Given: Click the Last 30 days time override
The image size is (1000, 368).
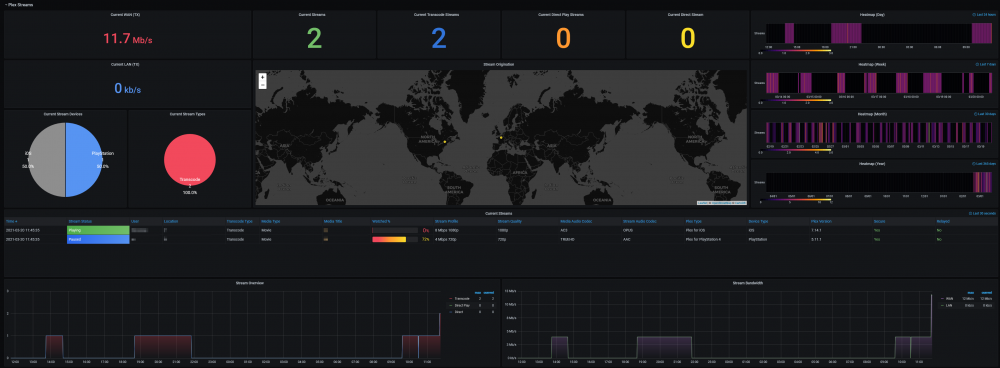Looking at the screenshot, I should click(984, 114).
